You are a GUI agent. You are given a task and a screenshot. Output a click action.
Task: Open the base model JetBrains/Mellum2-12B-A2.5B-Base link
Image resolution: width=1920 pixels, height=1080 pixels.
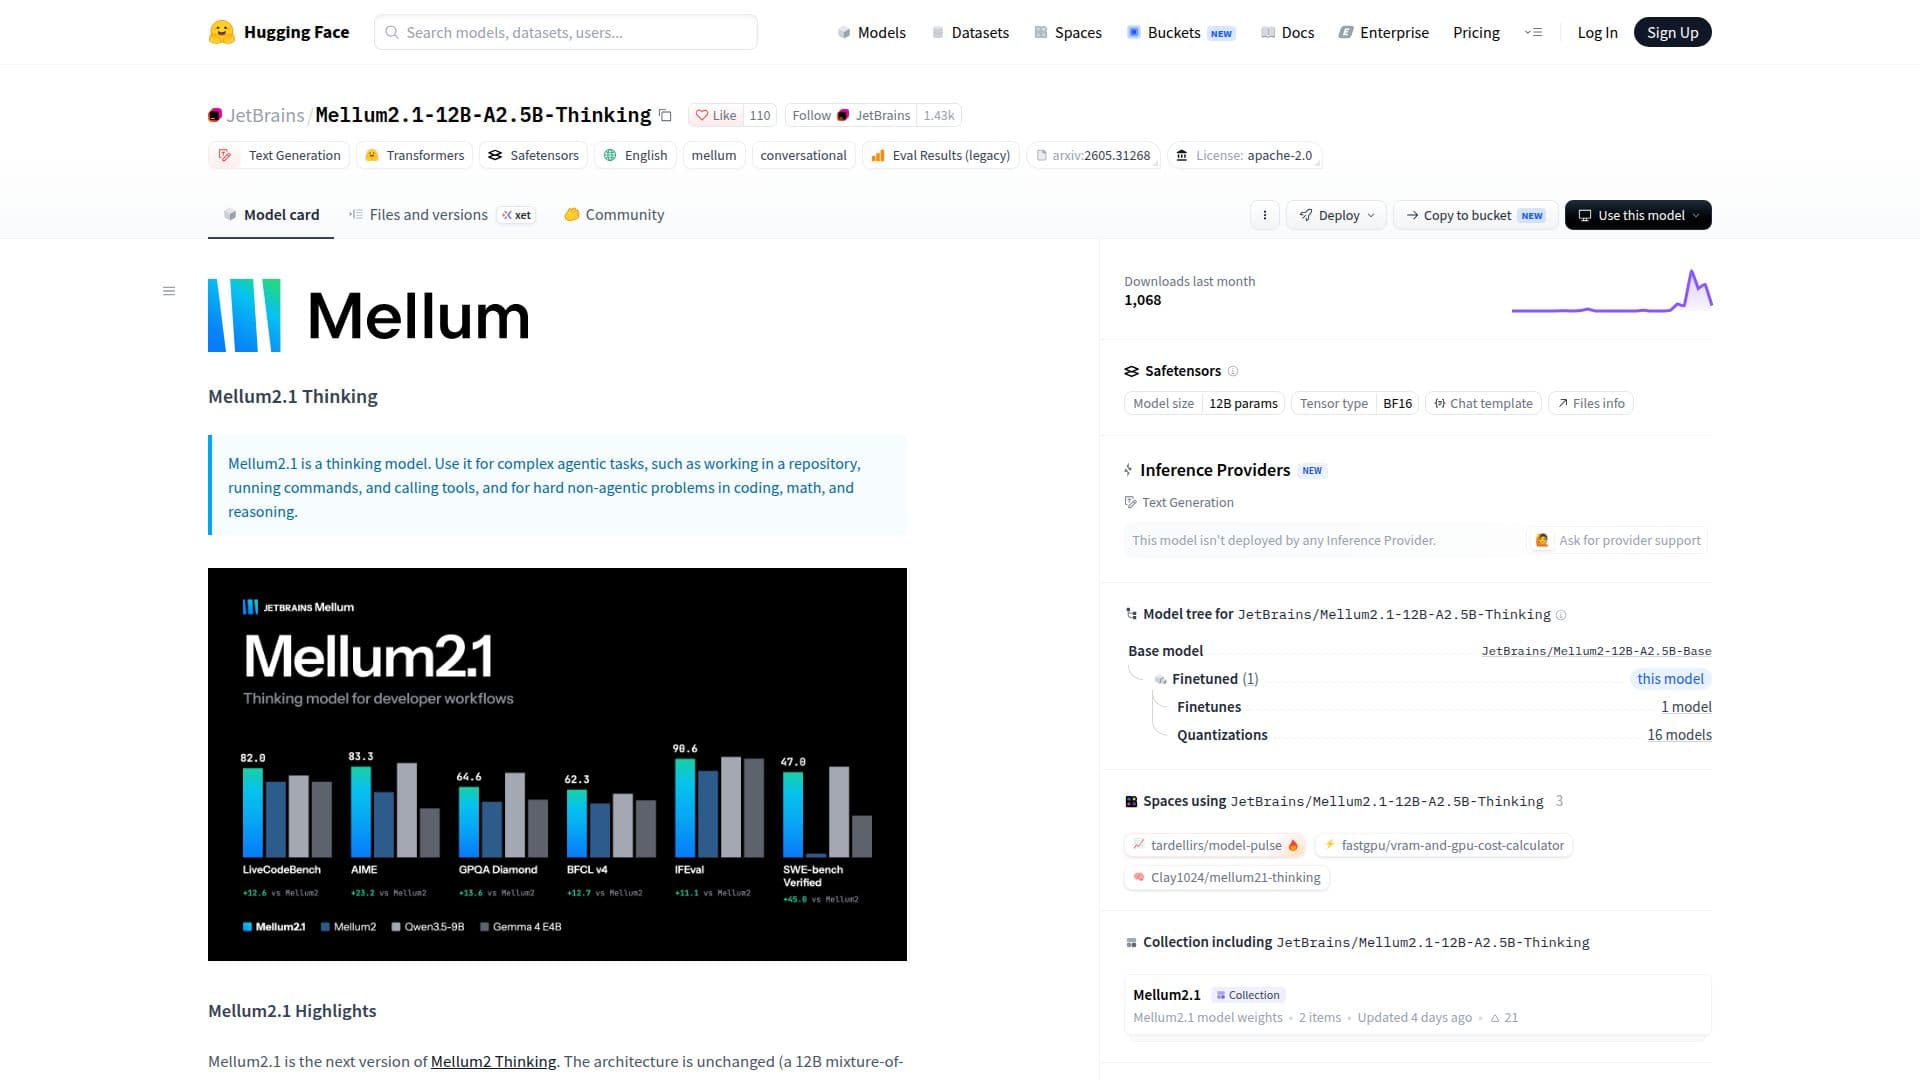pyautogui.click(x=1596, y=651)
